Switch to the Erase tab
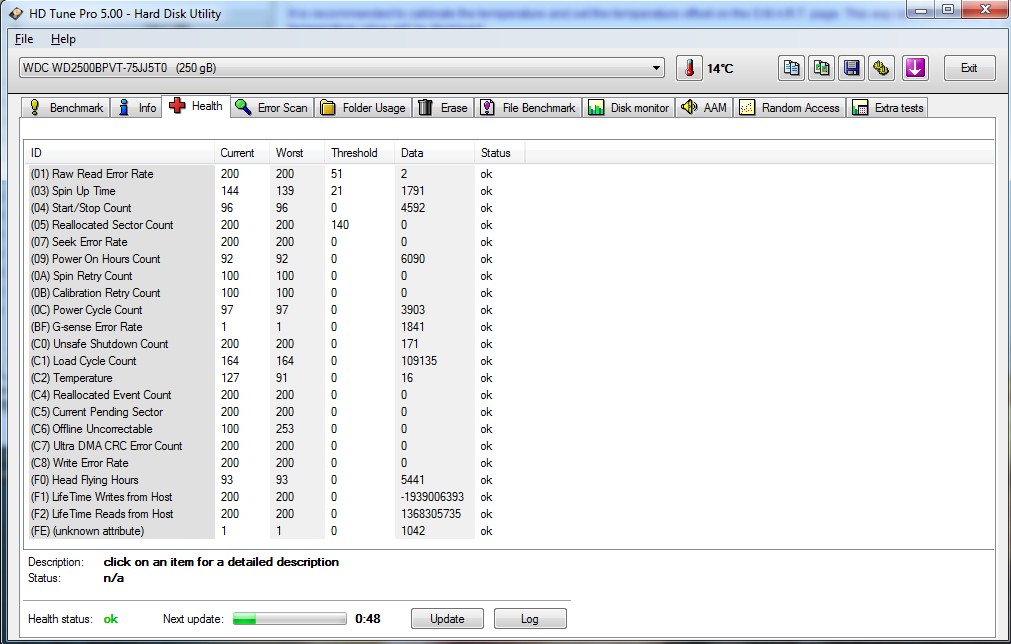Screen dimensions: 1011x644 pyautogui.click(x=443, y=108)
